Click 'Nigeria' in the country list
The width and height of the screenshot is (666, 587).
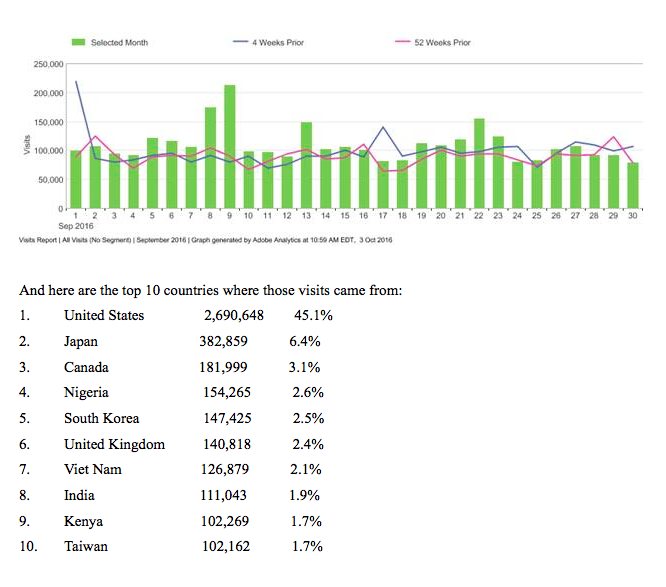(x=86, y=392)
